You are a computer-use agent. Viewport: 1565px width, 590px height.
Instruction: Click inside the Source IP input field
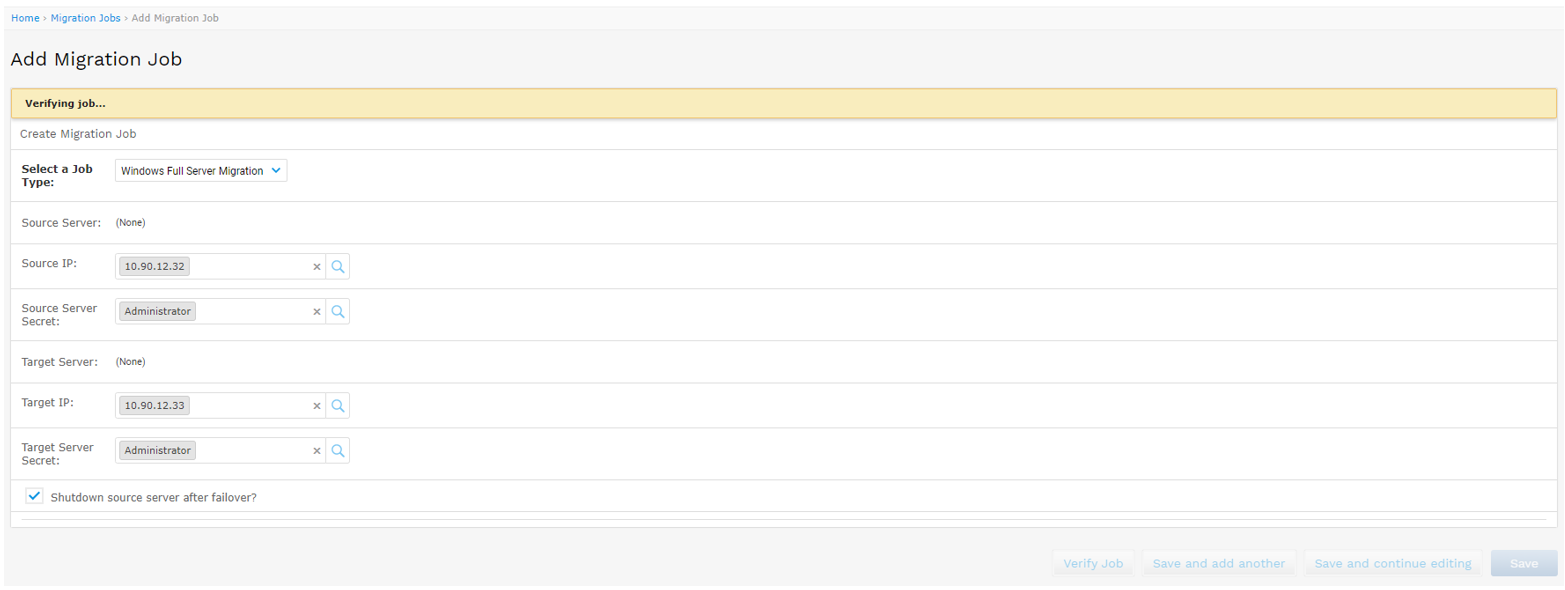point(250,267)
